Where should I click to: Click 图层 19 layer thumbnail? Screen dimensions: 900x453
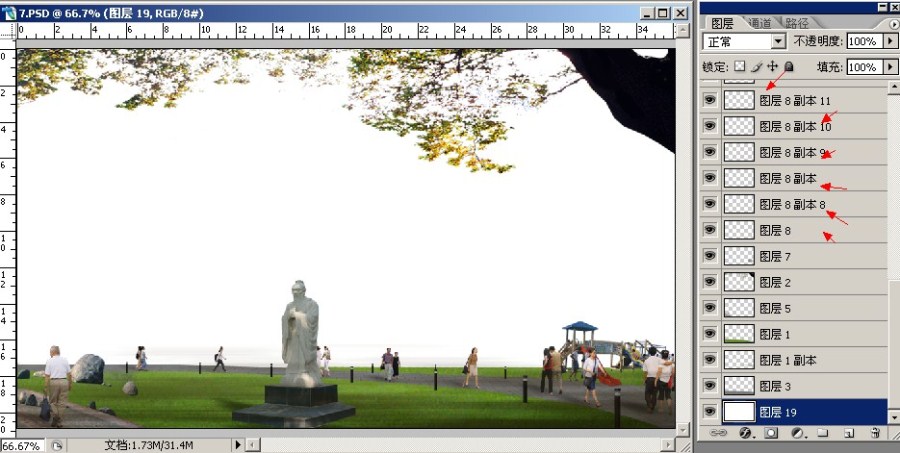pyautogui.click(x=739, y=412)
